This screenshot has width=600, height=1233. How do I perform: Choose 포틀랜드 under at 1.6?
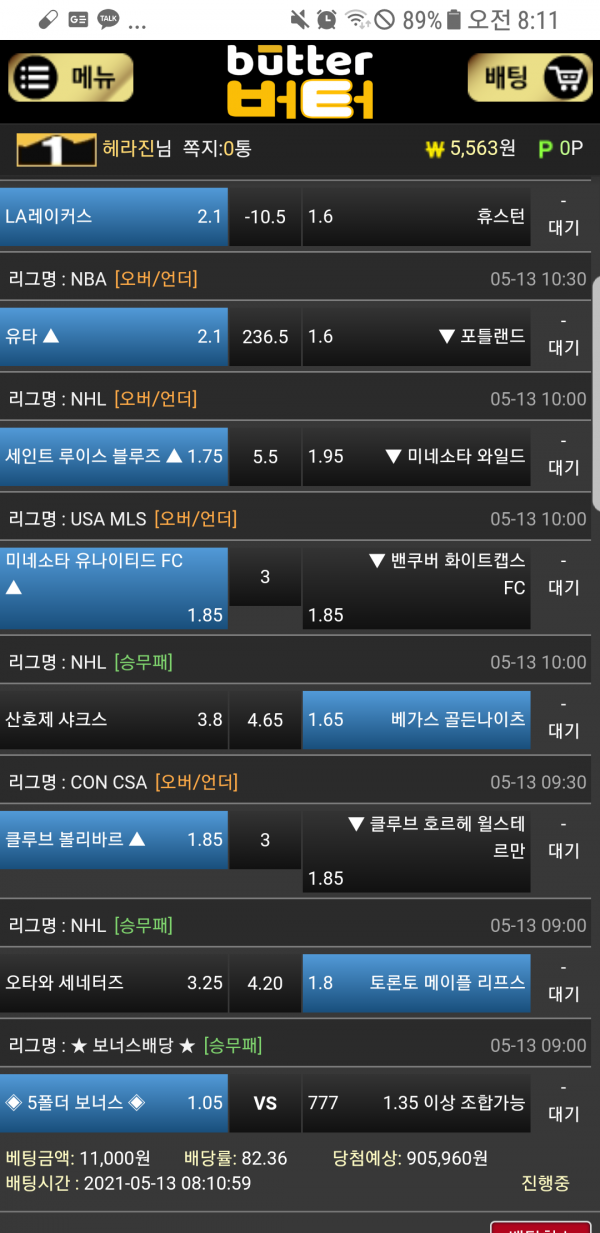click(416, 336)
